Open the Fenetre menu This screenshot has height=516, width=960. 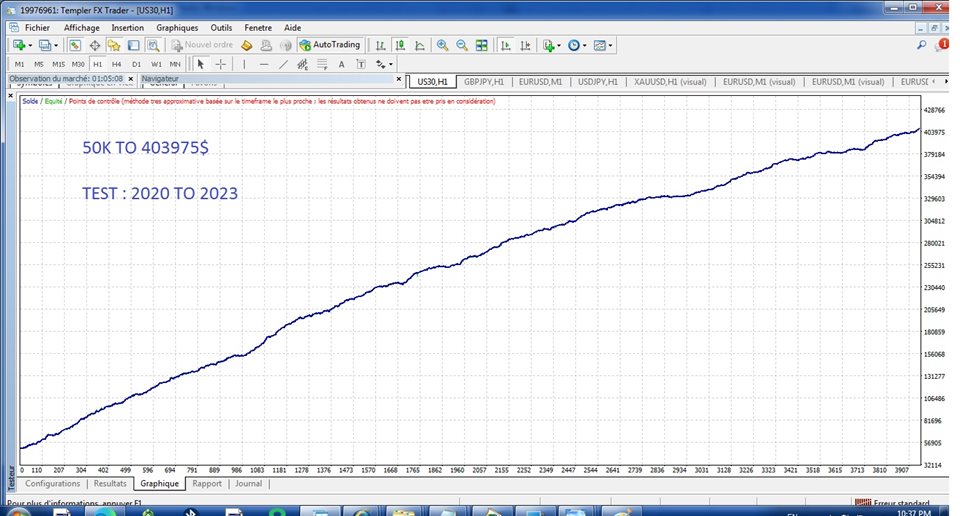coord(258,28)
